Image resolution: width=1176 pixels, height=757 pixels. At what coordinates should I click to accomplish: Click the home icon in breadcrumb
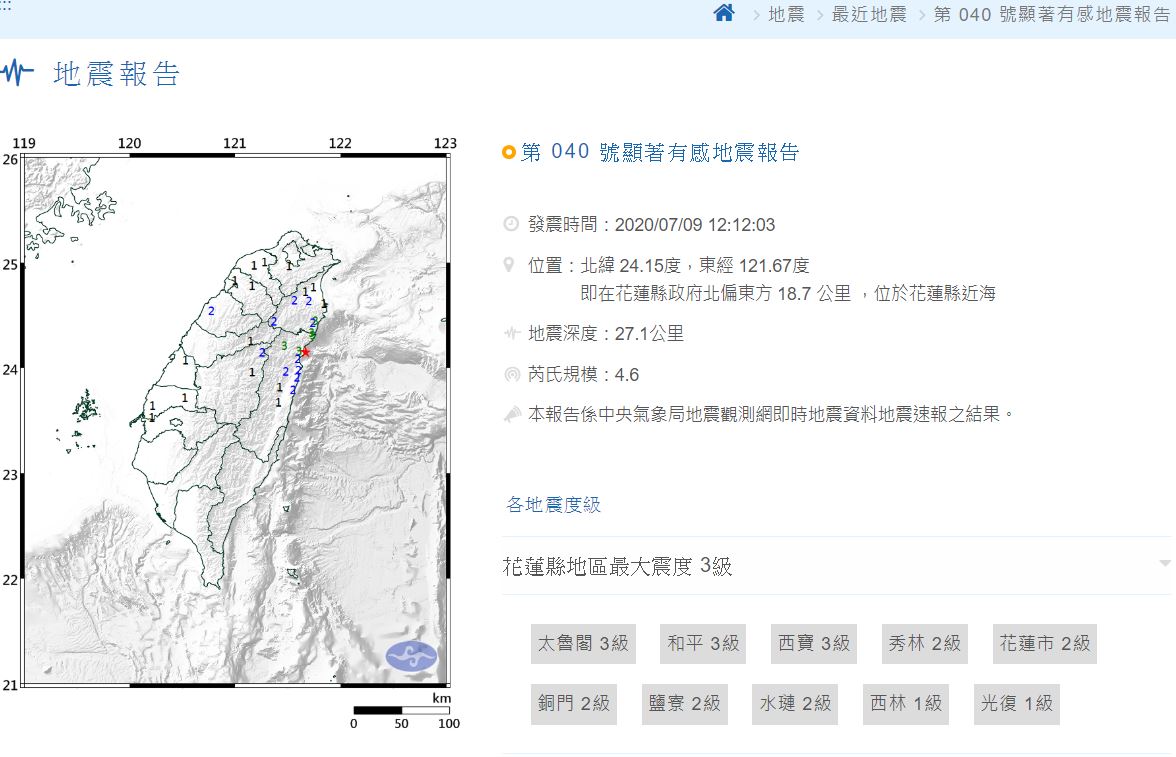tap(724, 14)
